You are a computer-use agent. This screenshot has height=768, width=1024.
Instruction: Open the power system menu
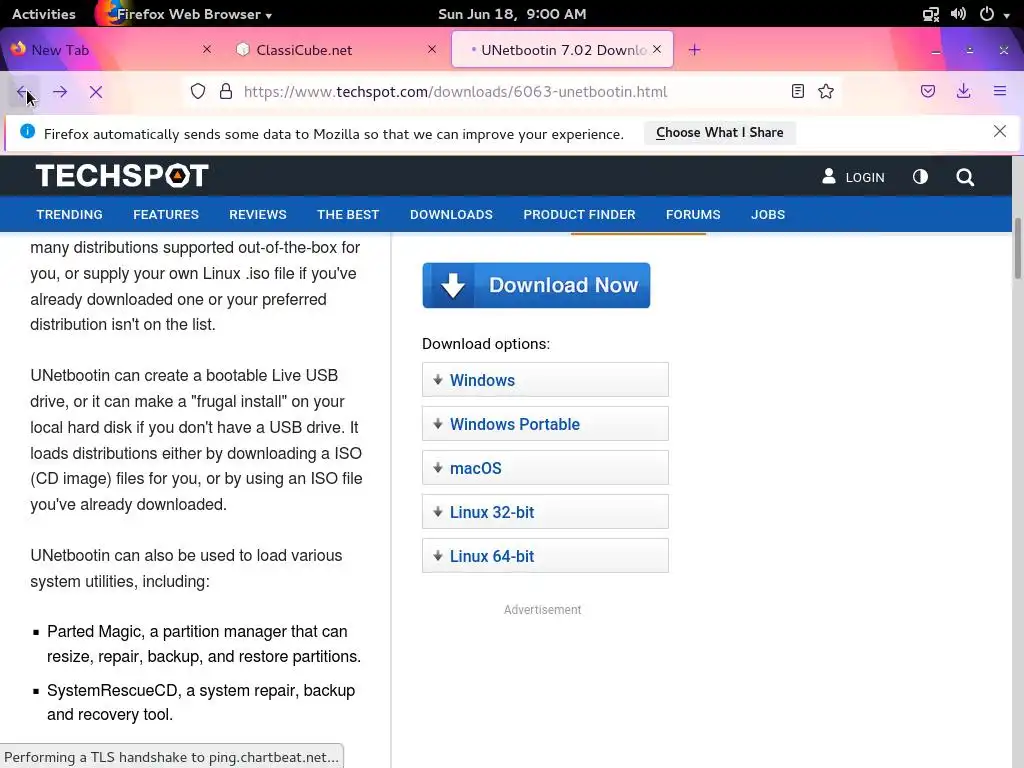994,14
